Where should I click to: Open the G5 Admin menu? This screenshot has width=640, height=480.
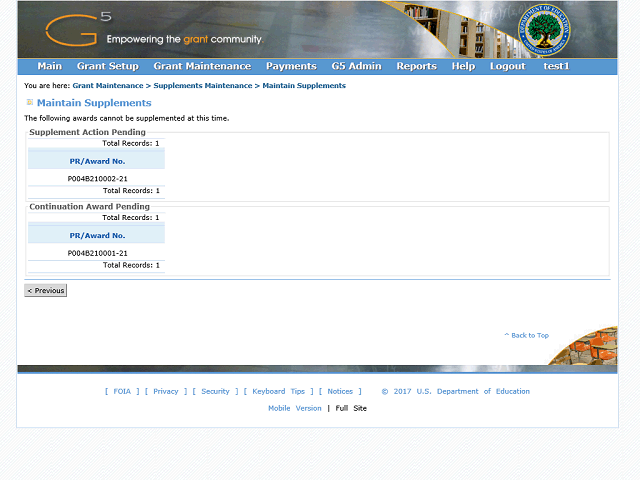(356, 66)
